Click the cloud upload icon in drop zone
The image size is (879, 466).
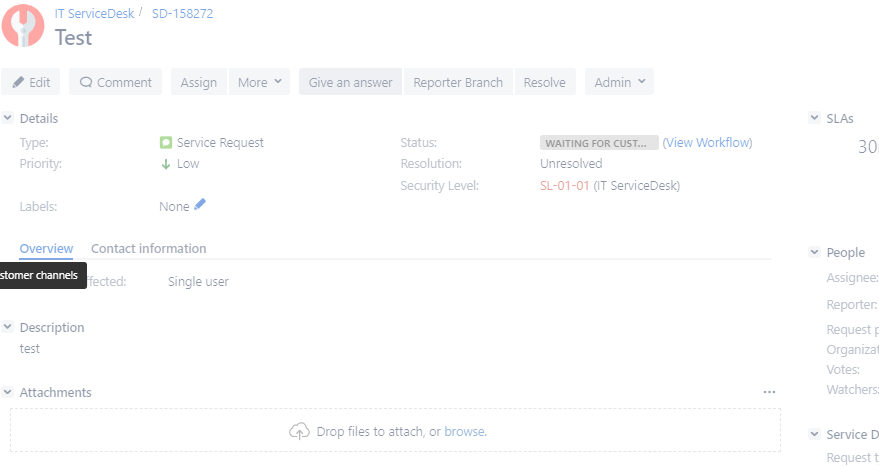[x=299, y=431]
